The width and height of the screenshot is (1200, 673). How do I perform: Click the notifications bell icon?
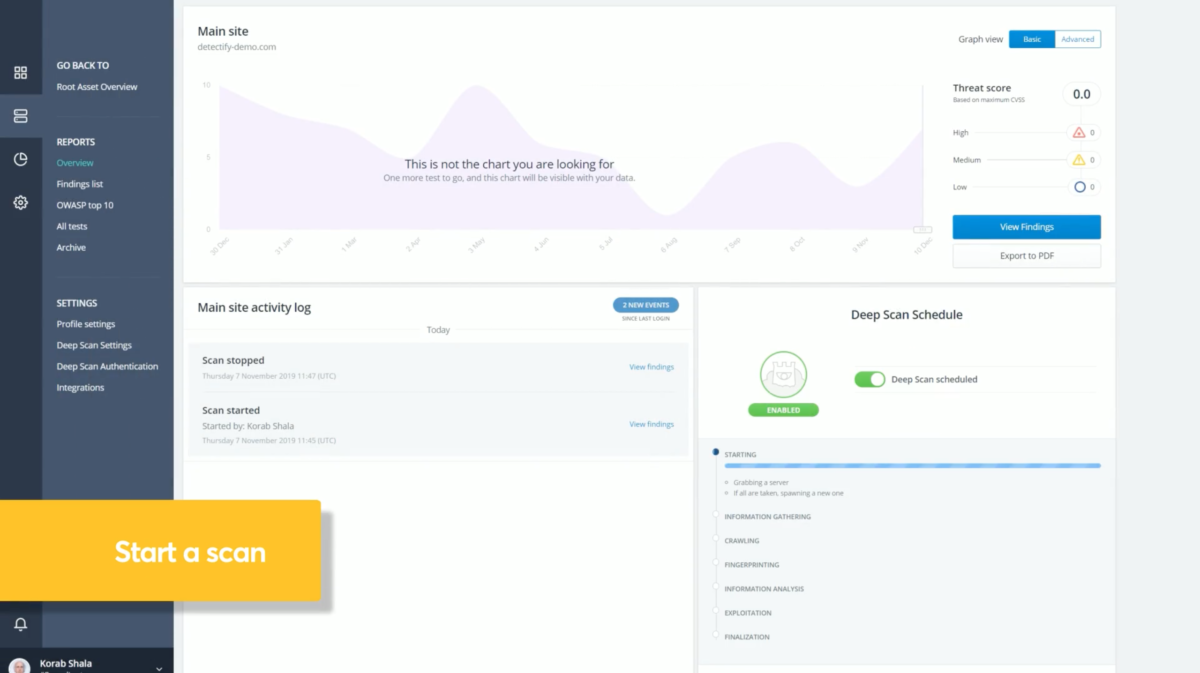(x=20, y=625)
